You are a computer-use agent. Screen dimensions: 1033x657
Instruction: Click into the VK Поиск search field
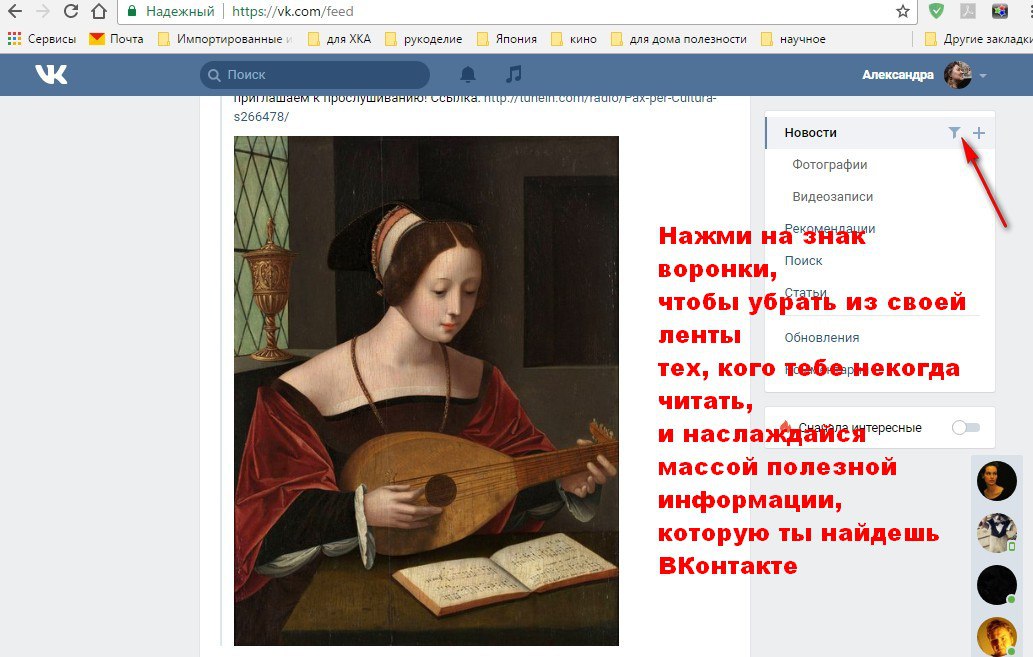[x=315, y=74]
